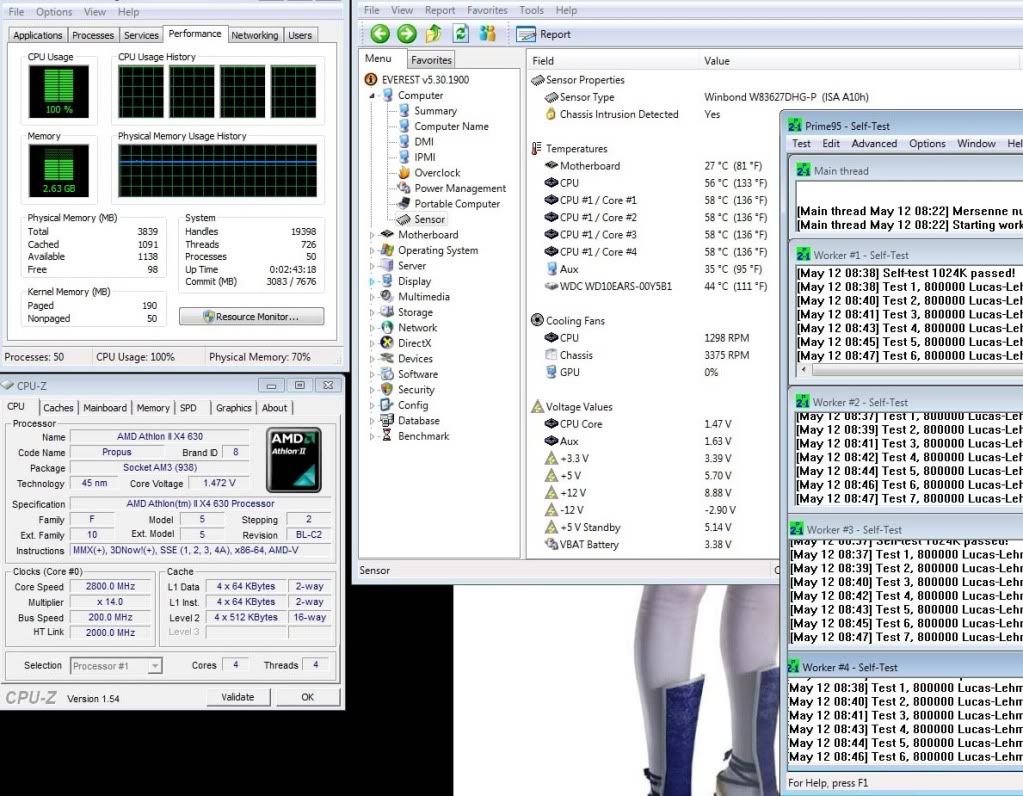
Task: Click the Portable Computer laptop icon
Action: click(x=404, y=204)
